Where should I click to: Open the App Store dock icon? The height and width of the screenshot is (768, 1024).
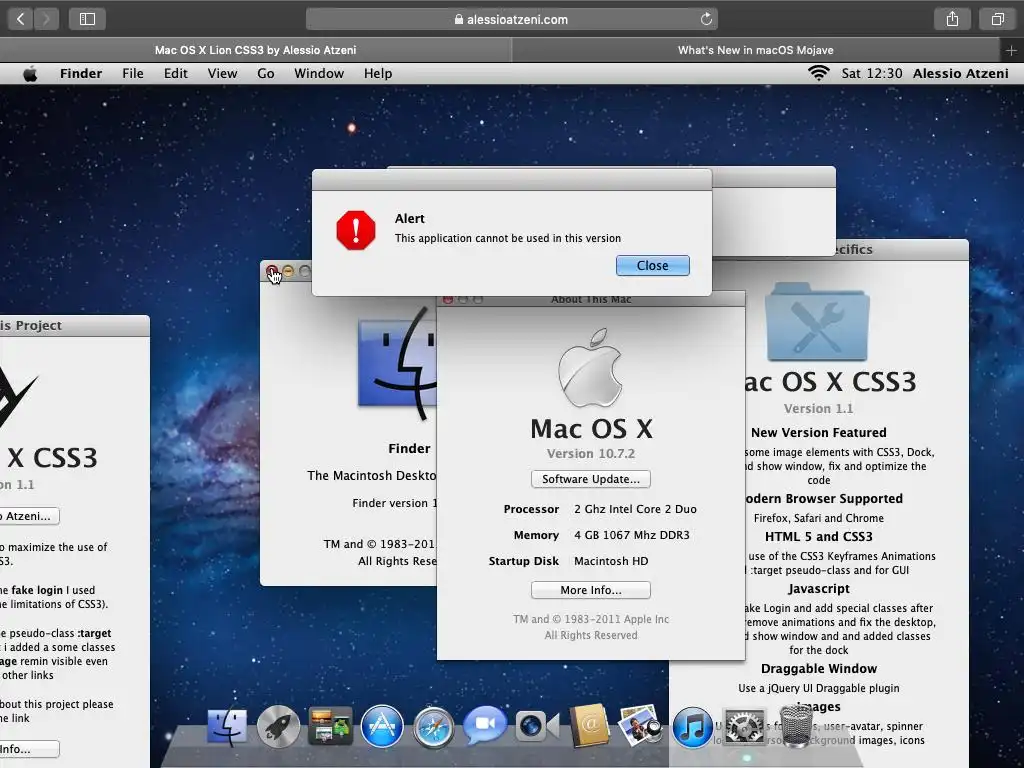click(382, 726)
